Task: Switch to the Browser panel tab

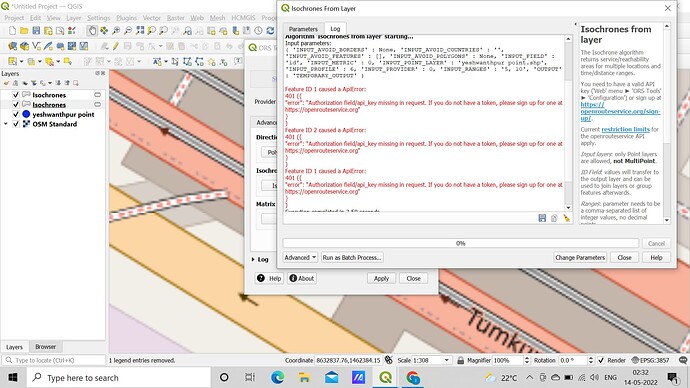Action: point(45,347)
